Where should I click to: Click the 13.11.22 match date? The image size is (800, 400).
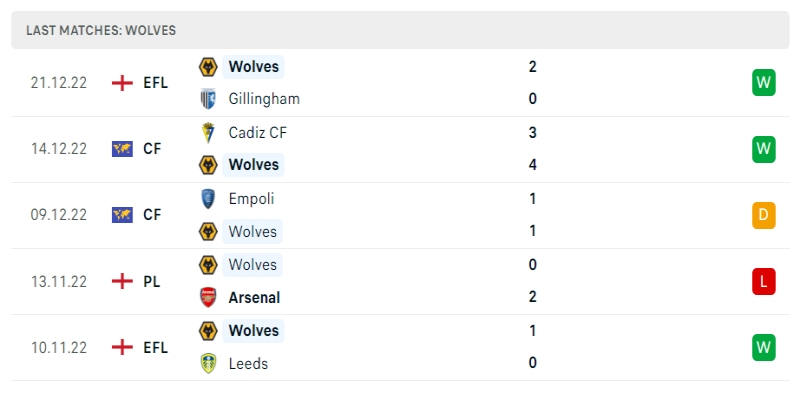58,281
